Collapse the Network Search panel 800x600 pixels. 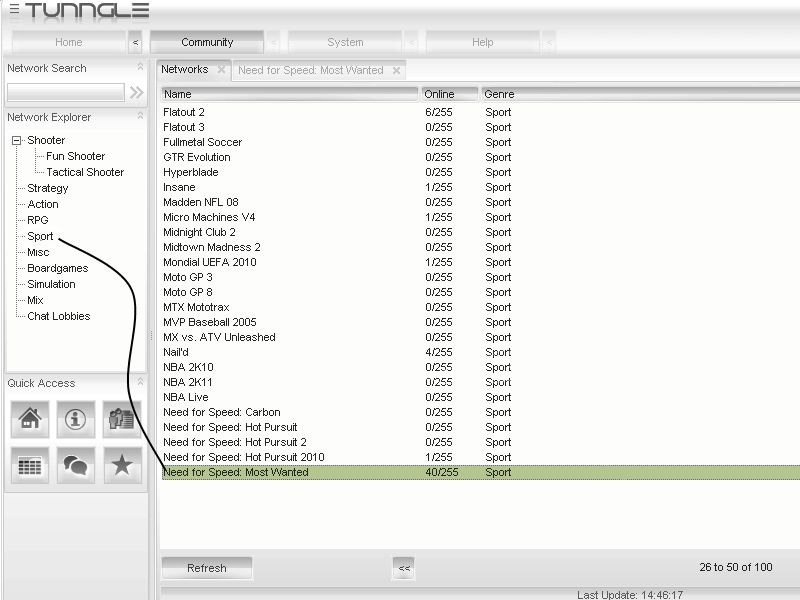(140, 68)
